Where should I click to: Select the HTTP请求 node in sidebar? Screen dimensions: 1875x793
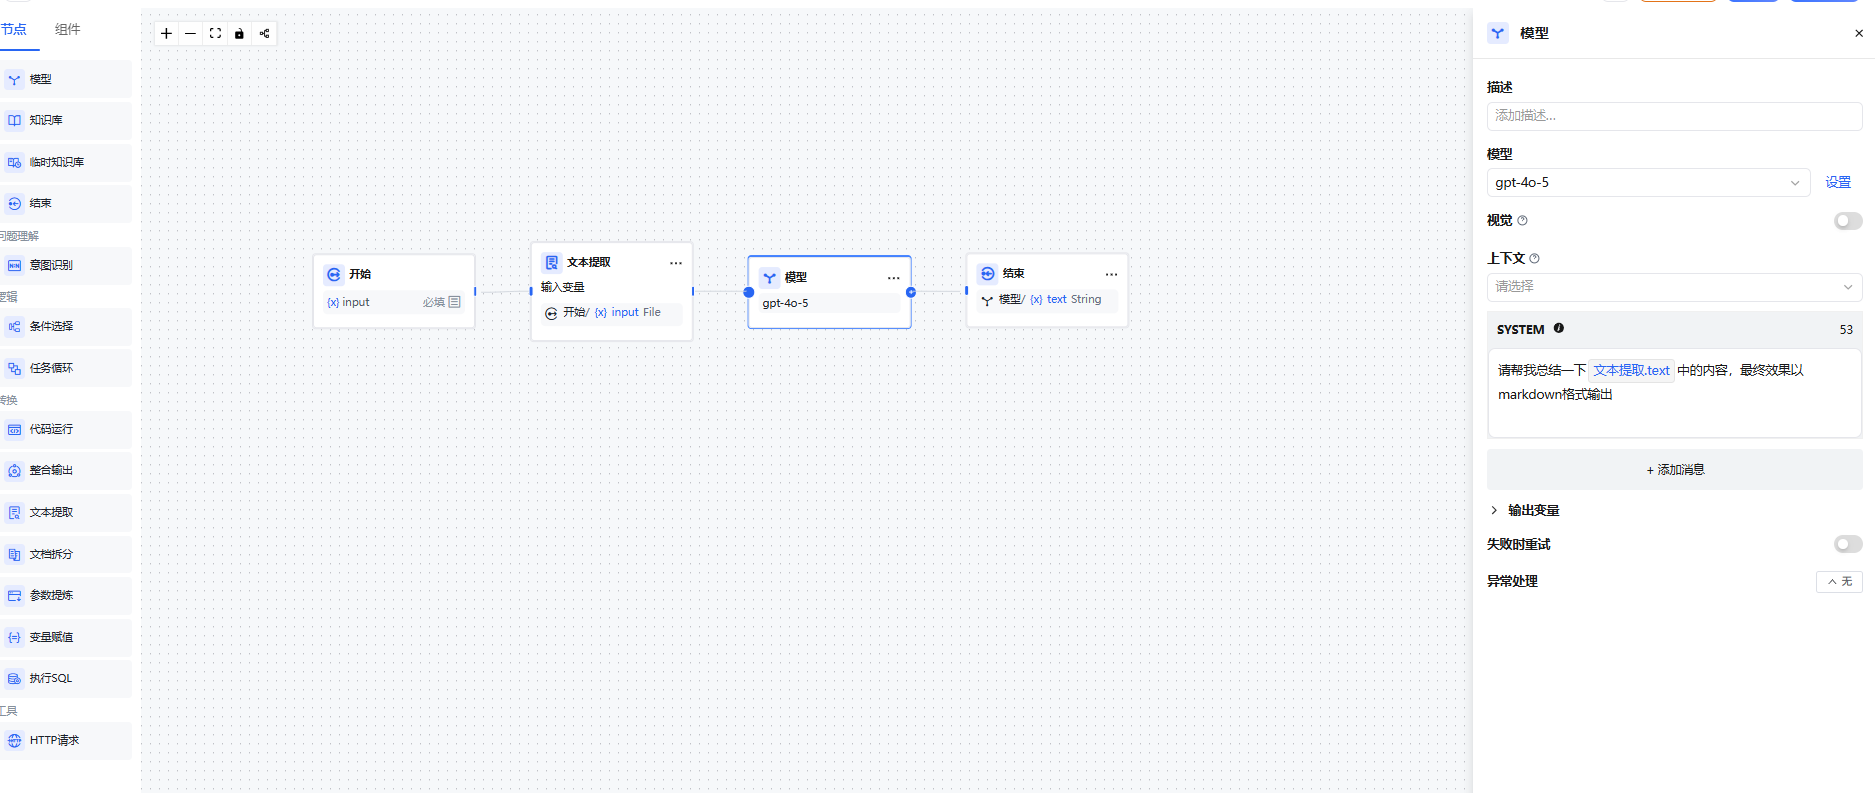click(66, 741)
